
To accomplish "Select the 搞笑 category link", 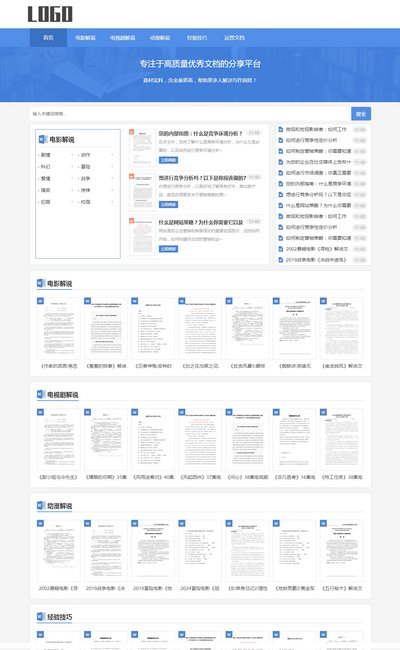I will [46, 190].
